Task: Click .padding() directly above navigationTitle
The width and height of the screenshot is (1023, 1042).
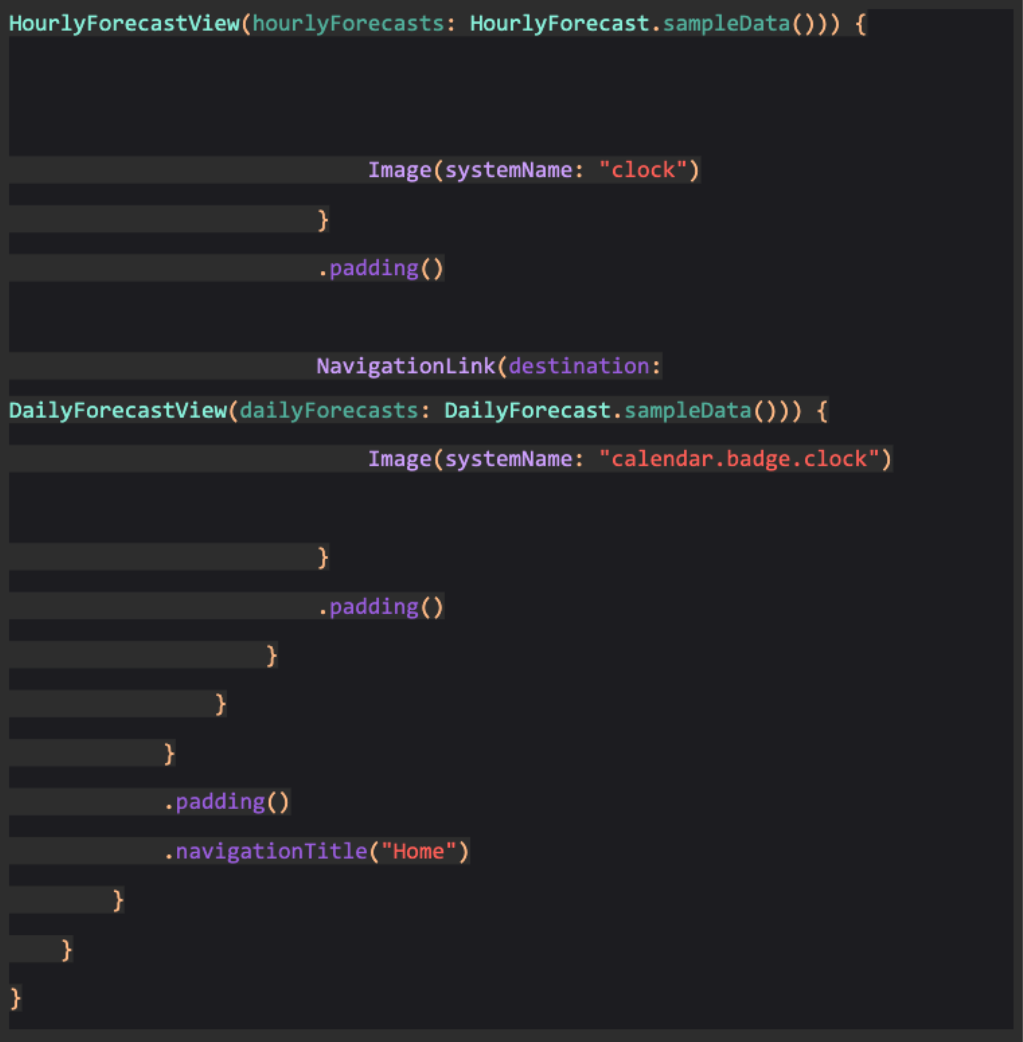Action: click(x=227, y=802)
